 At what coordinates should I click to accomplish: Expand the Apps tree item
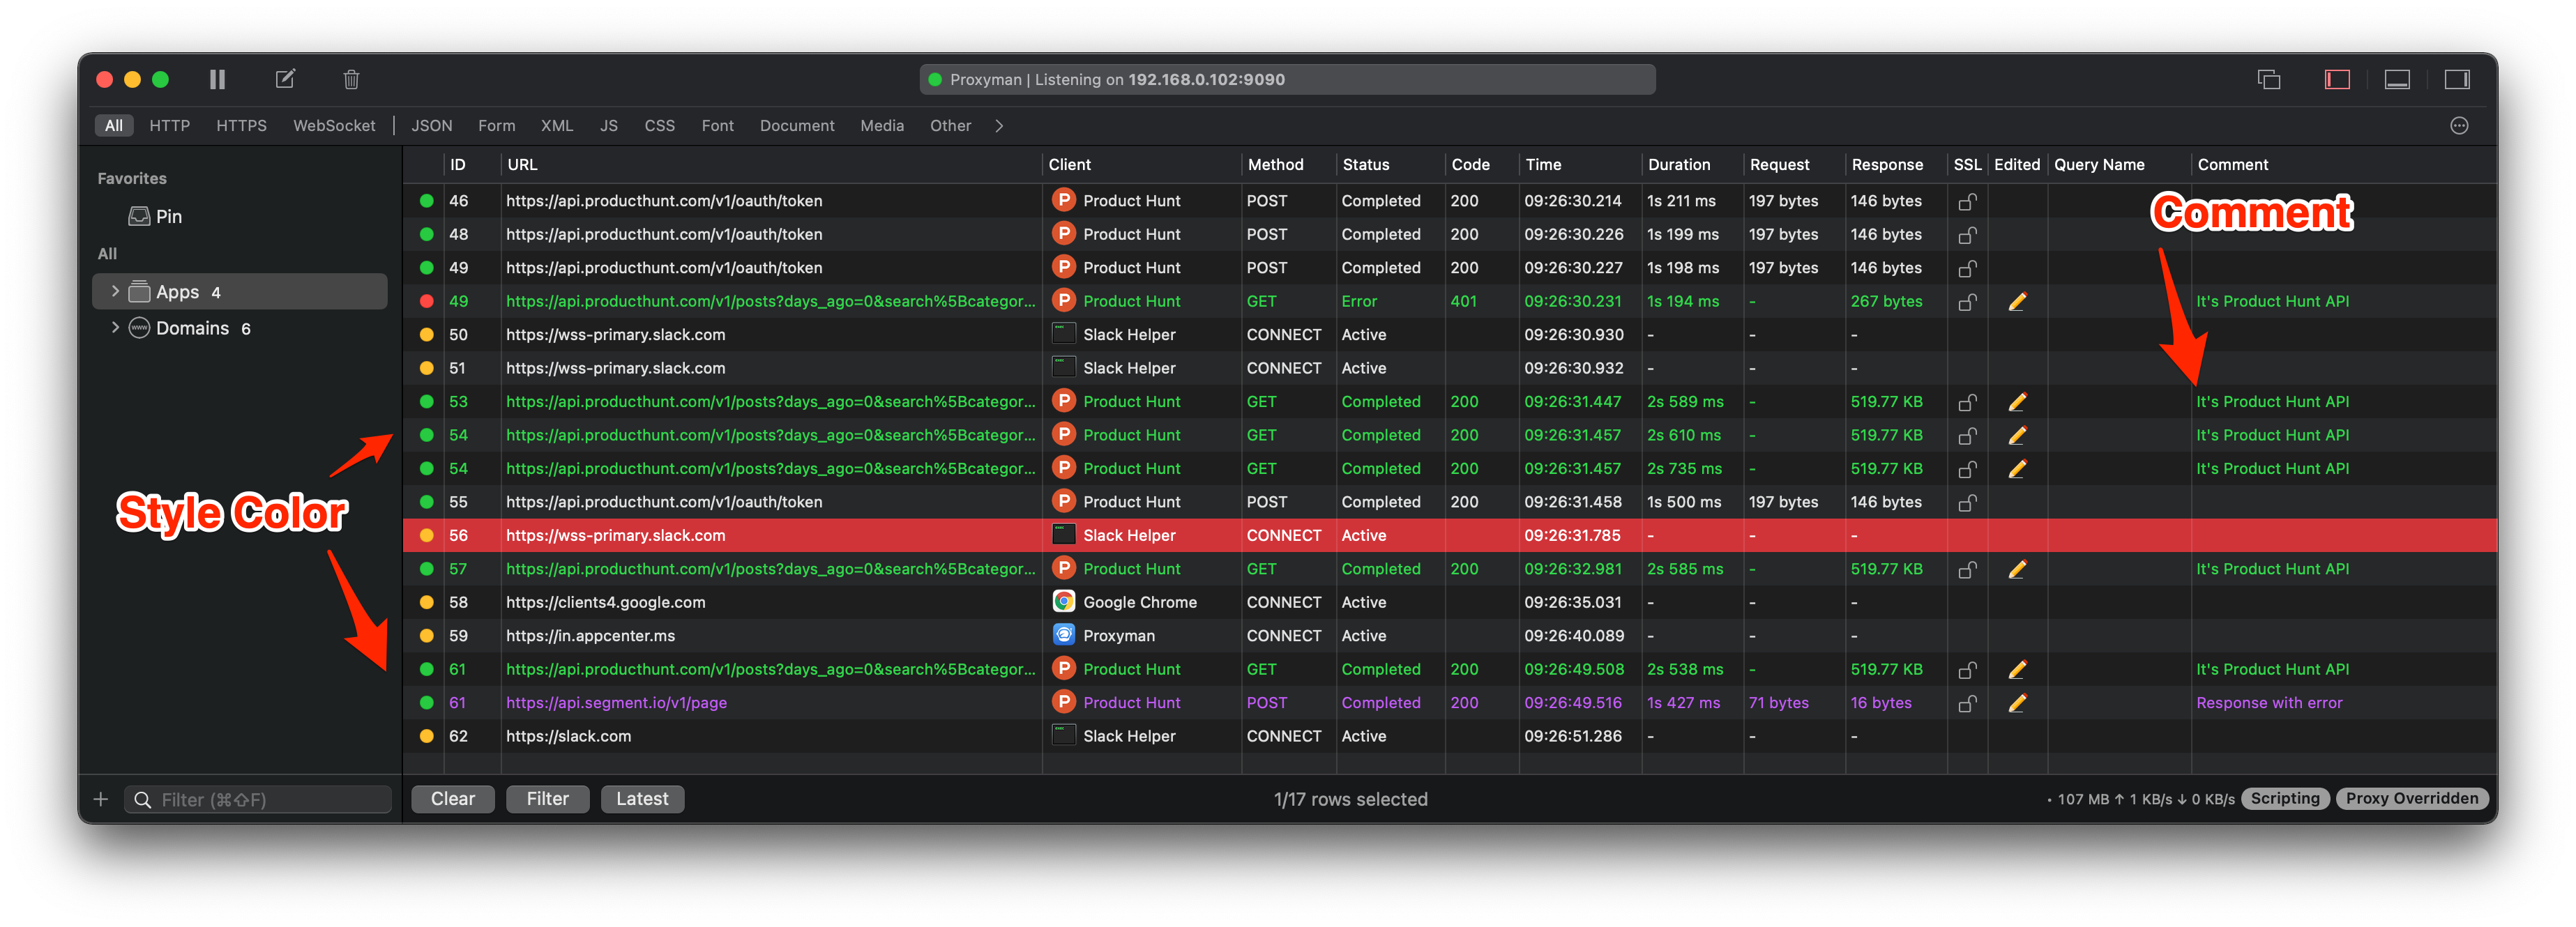115,291
